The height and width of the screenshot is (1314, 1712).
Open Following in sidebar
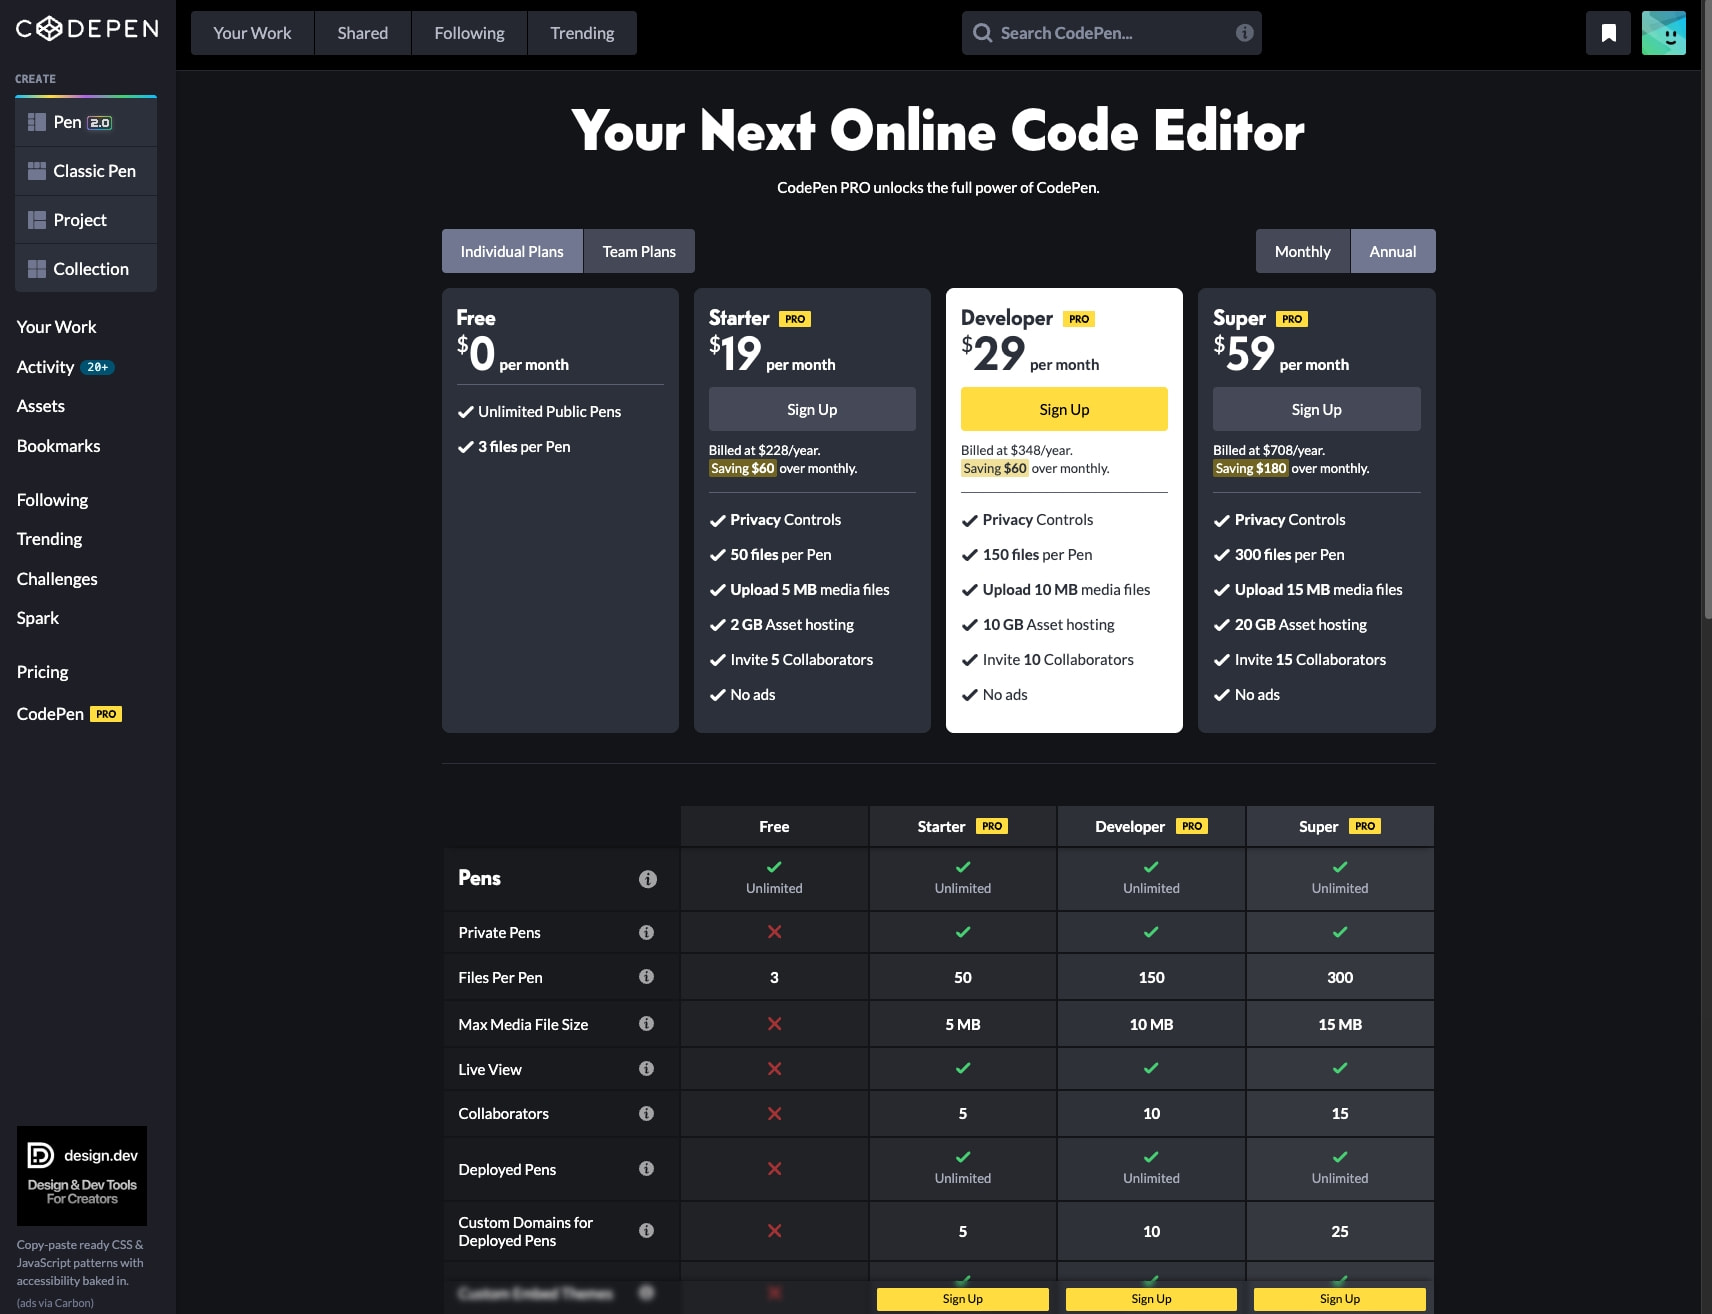pyautogui.click(x=52, y=500)
